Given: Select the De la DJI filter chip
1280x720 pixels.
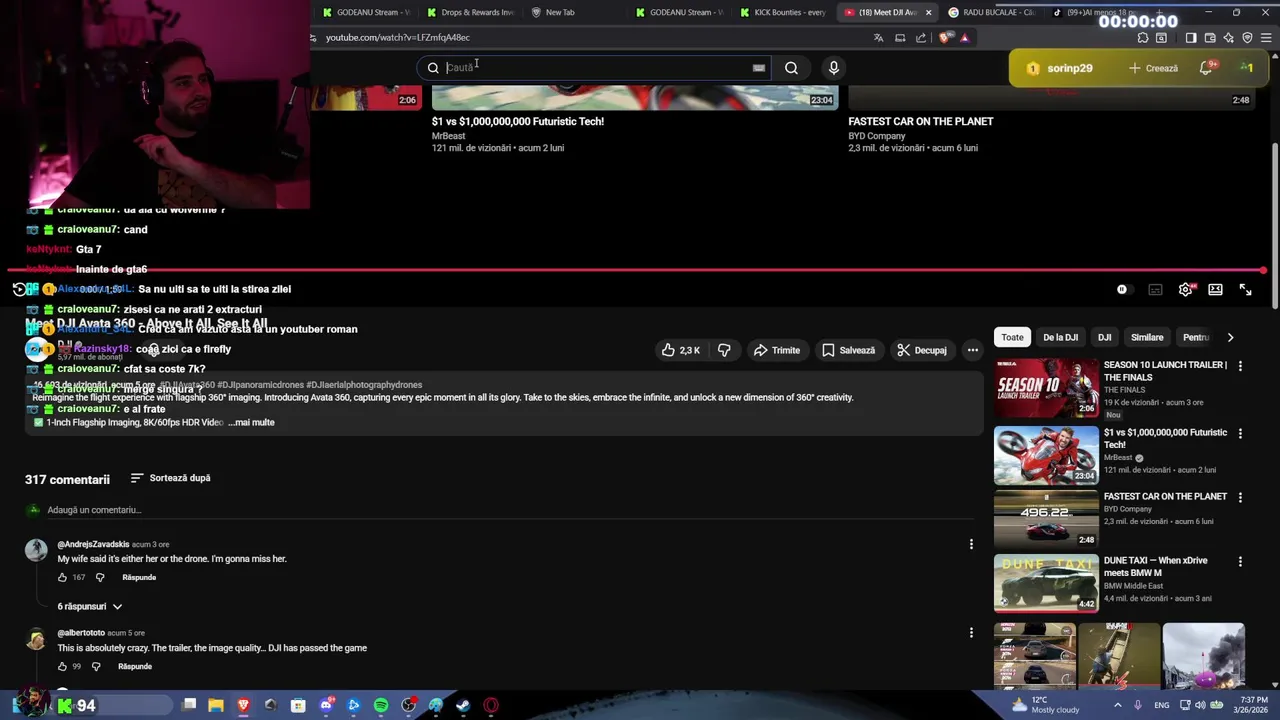Looking at the screenshot, I should pyautogui.click(x=1060, y=337).
